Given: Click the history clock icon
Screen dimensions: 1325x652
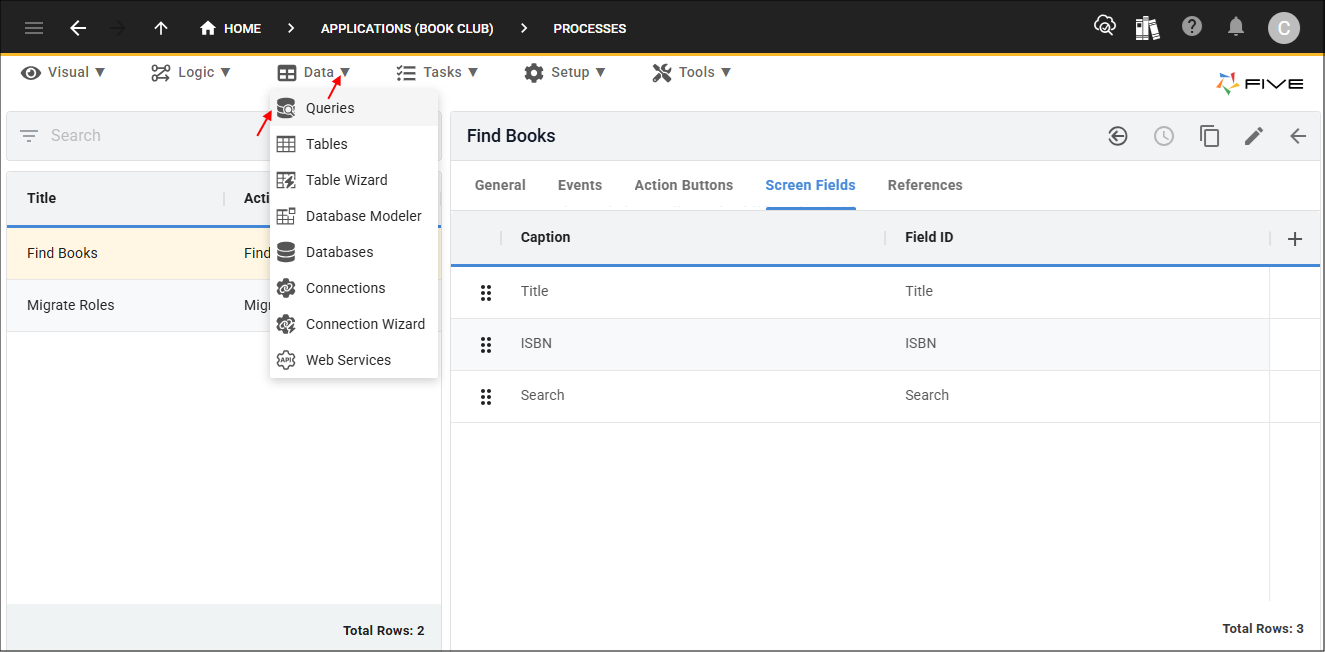Looking at the screenshot, I should [x=1163, y=135].
